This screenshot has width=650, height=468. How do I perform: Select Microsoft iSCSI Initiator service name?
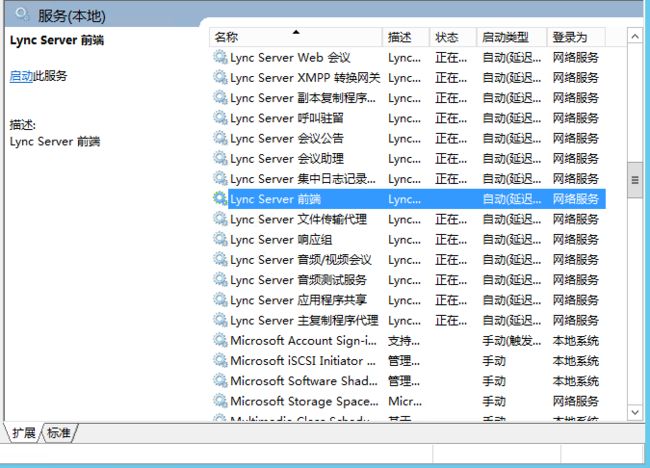point(303,361)
